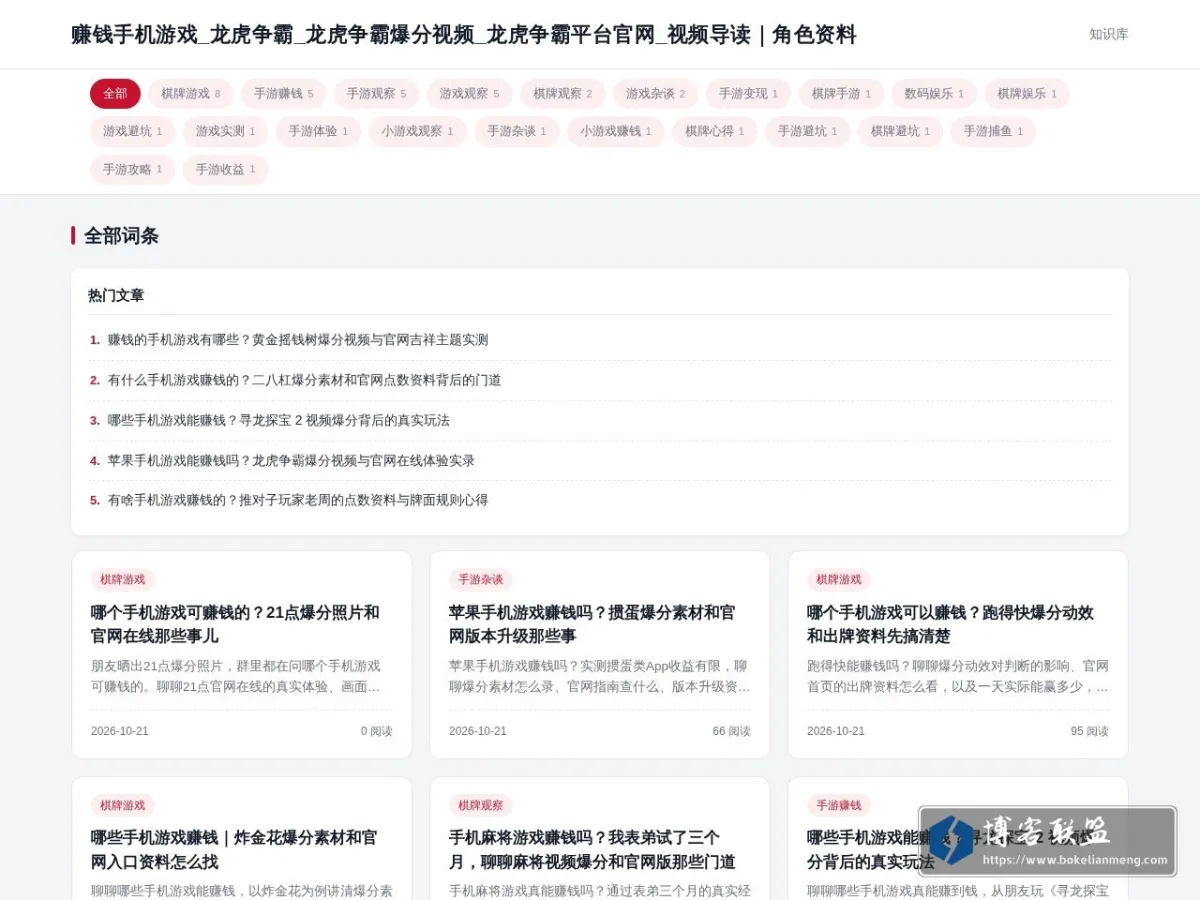1200x900 pixels.
Task: Open the 知识库 link in header
Action: (x=1108, y=34)
